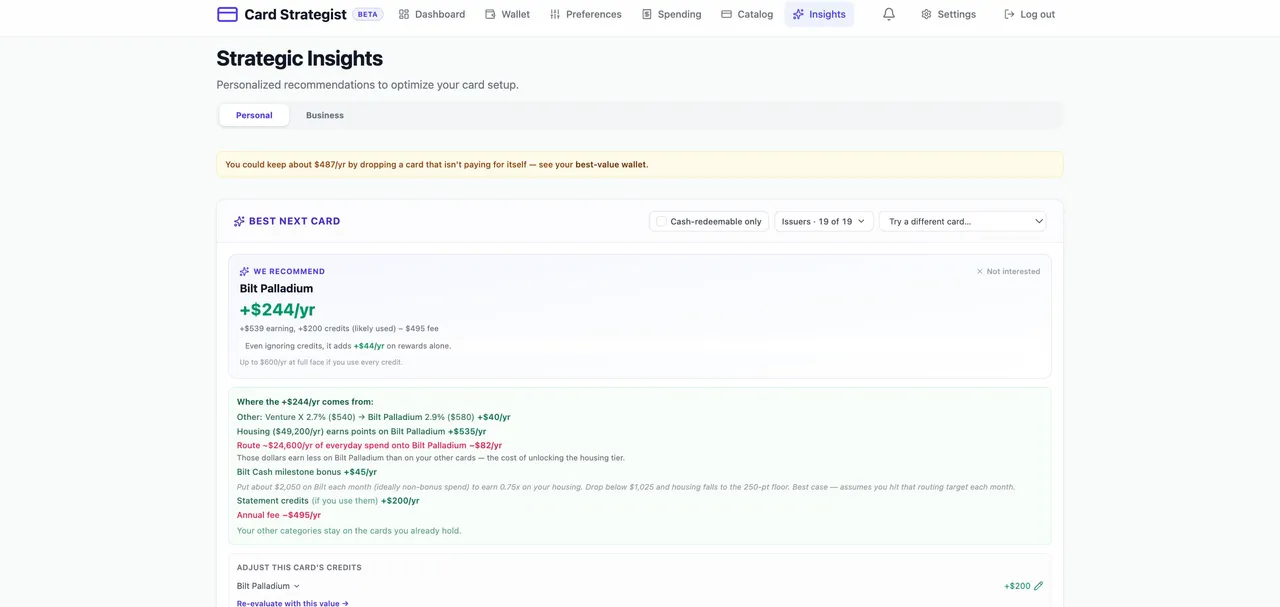Switch to the Personal tab

254,115
